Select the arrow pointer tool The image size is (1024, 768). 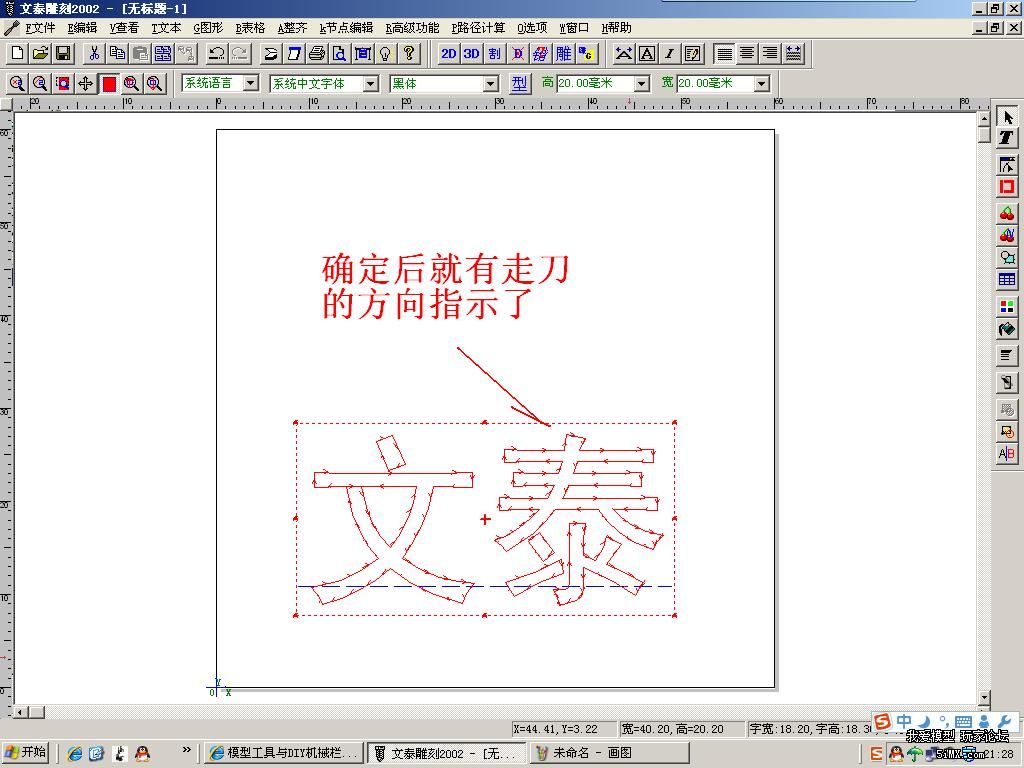click(x=1007, y=118)
